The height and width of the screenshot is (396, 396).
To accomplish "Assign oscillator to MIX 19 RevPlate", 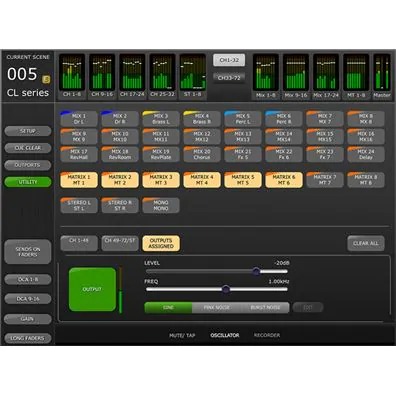I will coord(161,154).
